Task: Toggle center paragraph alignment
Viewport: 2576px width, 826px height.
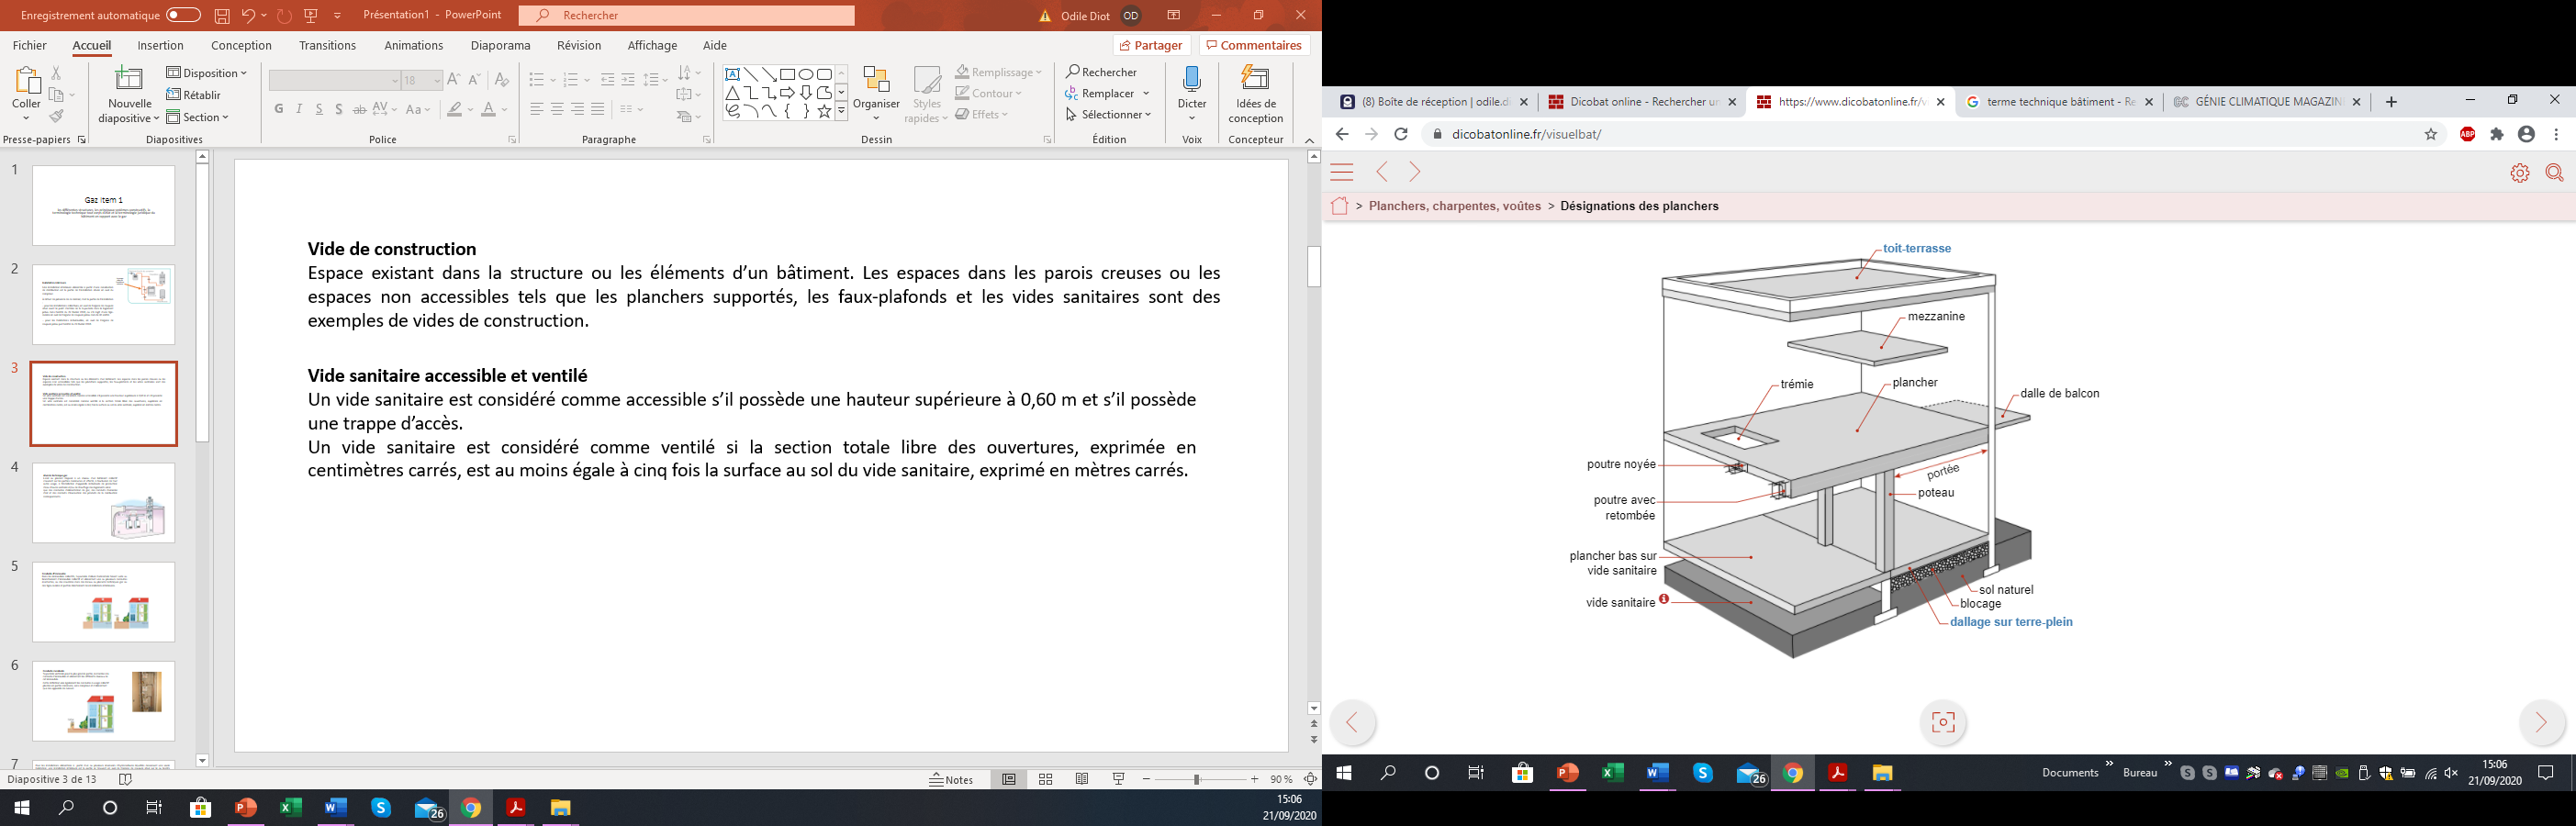Action: pyautogui.click(x=557, y=109)
